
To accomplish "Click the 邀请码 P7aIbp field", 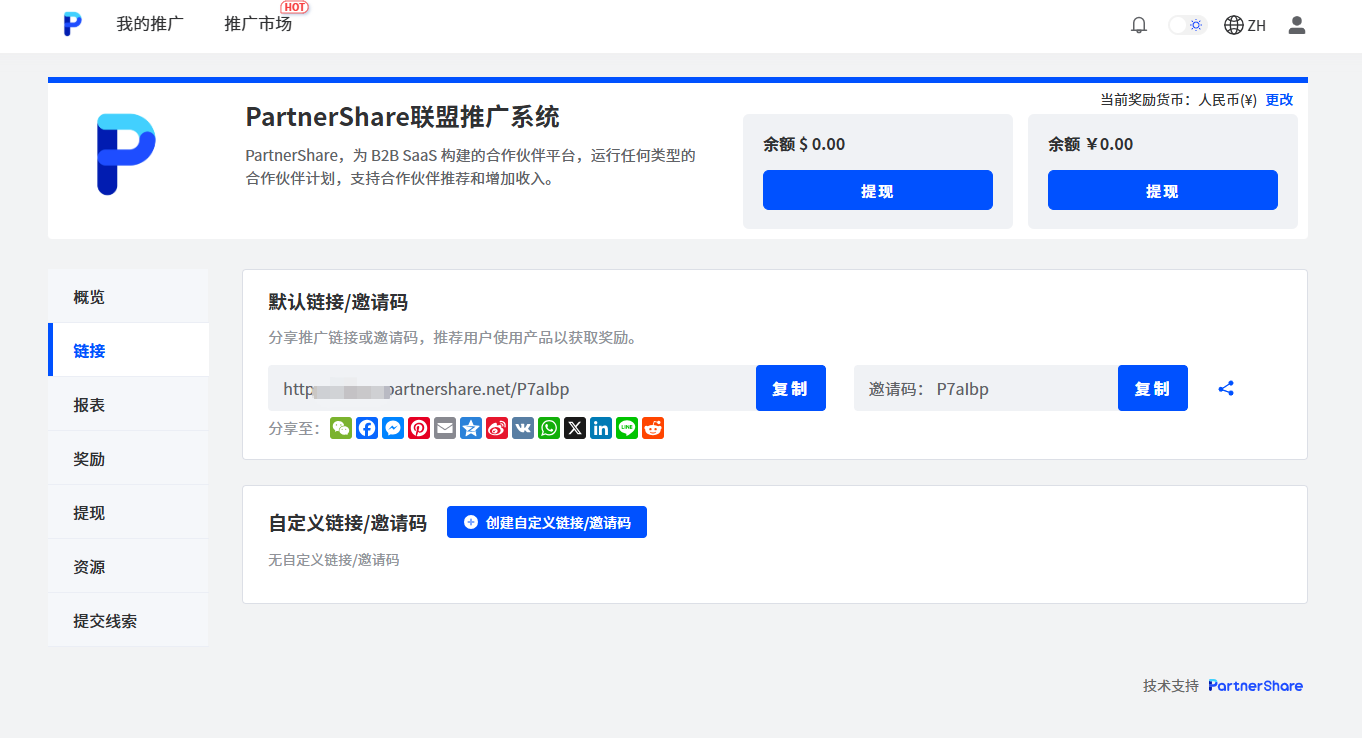I will [986, 388].
